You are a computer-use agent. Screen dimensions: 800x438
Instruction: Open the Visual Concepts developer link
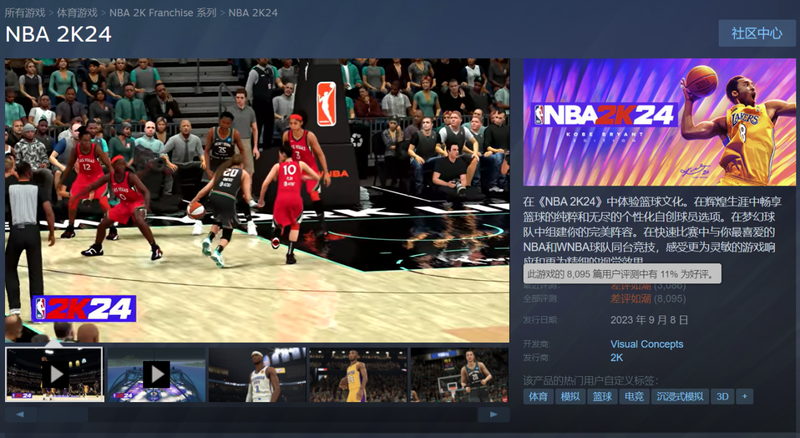tap(646, 344)
